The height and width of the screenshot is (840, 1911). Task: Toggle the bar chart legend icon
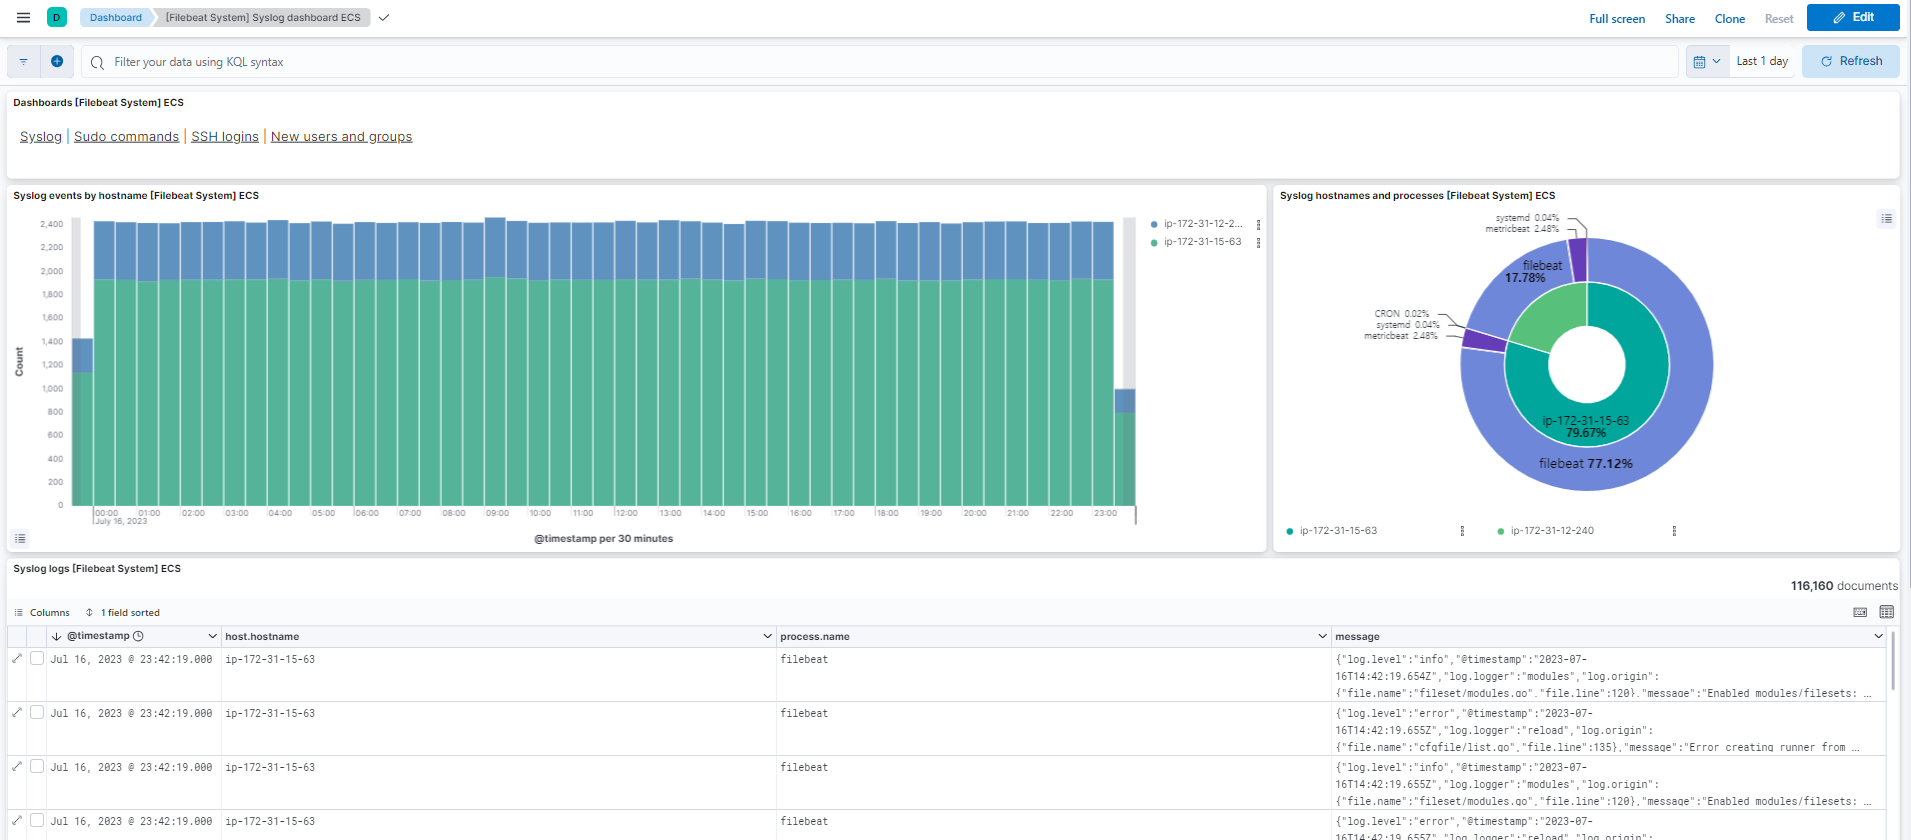pyautogui.click(x=20, y=538)
